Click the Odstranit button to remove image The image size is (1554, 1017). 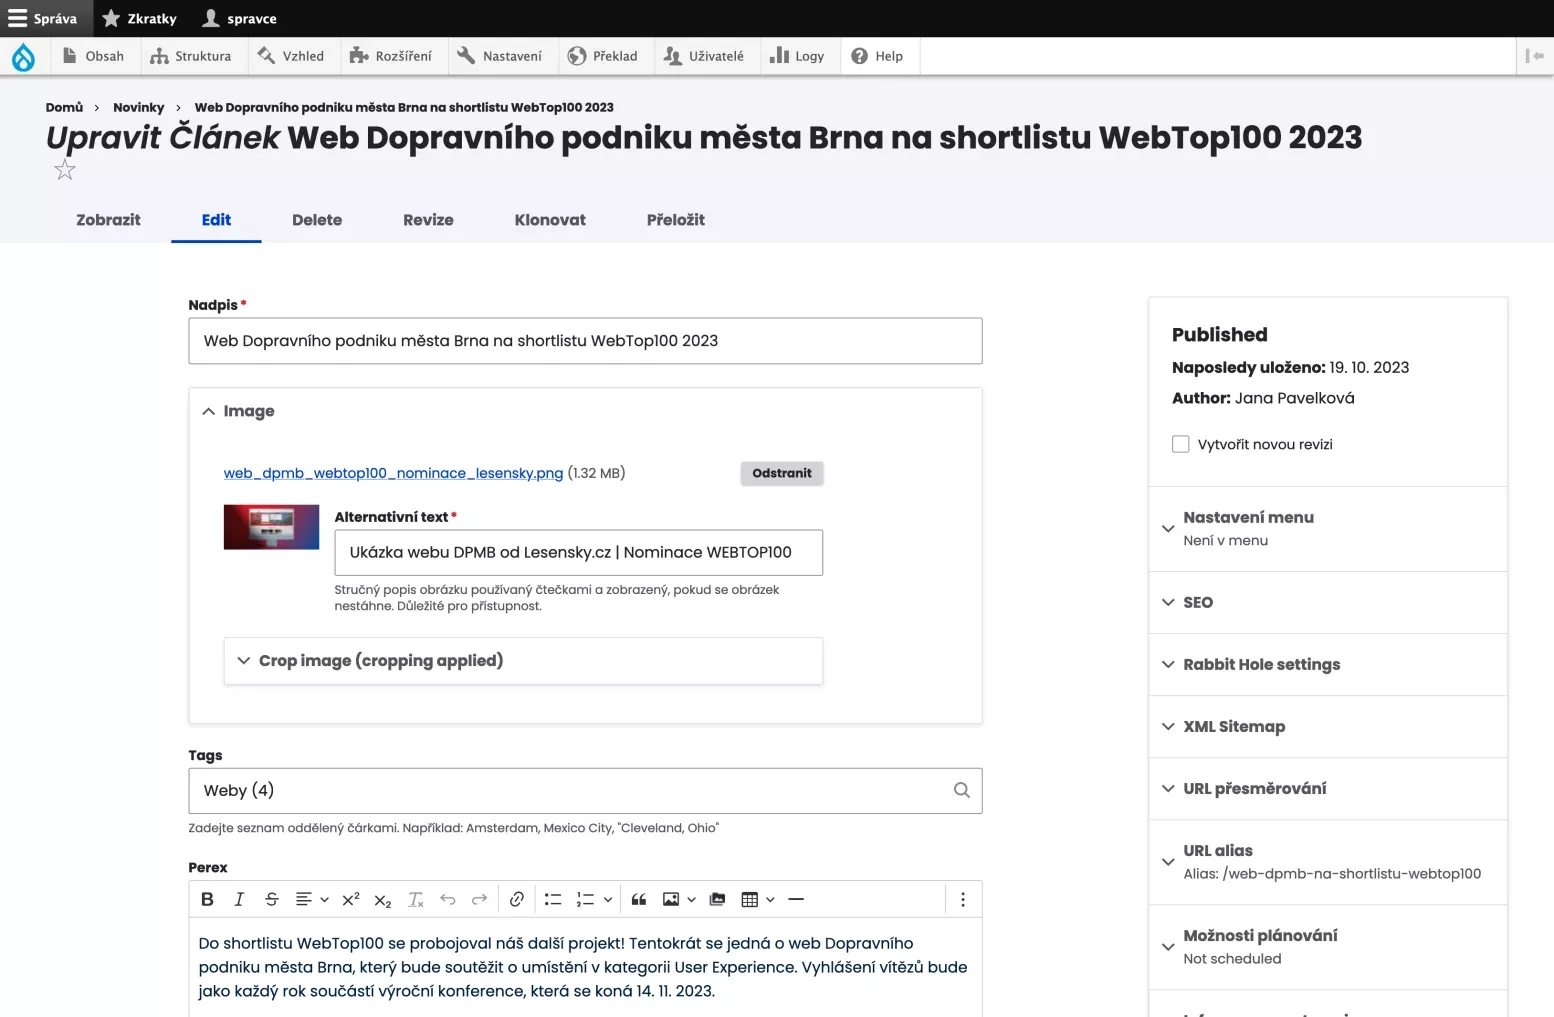coord(782,473)
